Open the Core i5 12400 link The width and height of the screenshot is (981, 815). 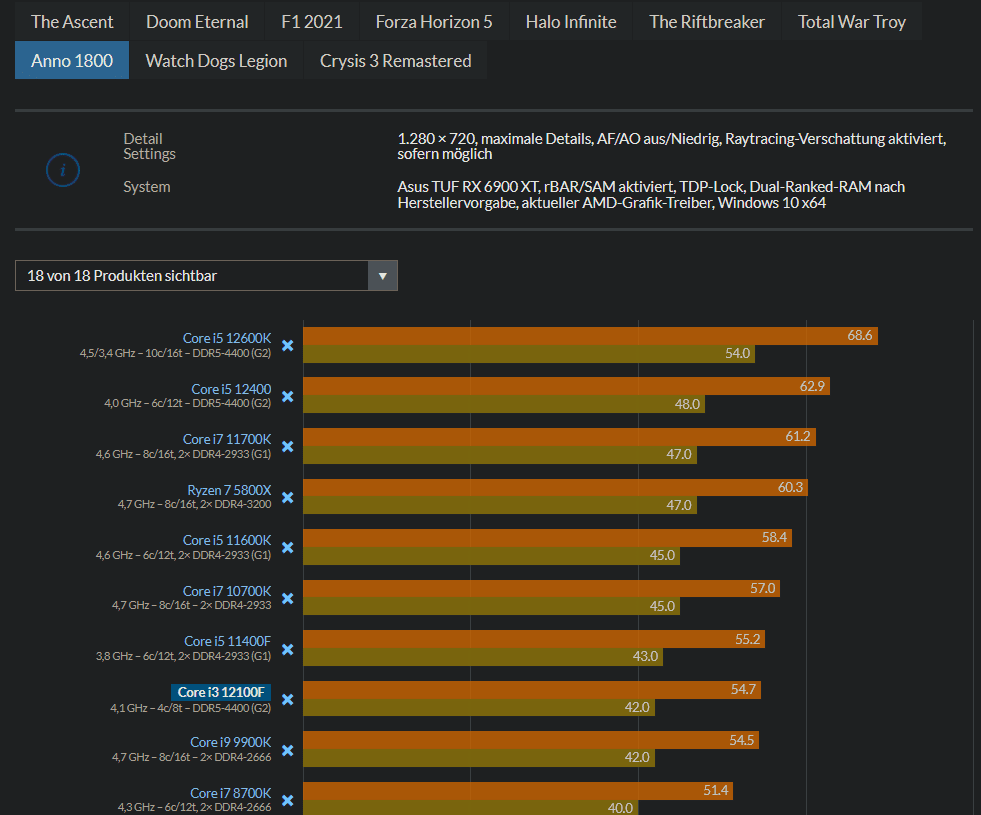tap(231, 389)
